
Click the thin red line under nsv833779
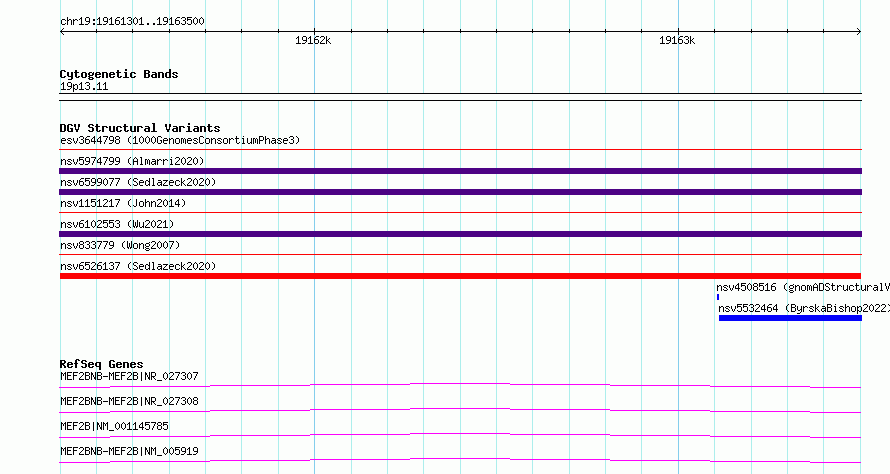[460, 255]
